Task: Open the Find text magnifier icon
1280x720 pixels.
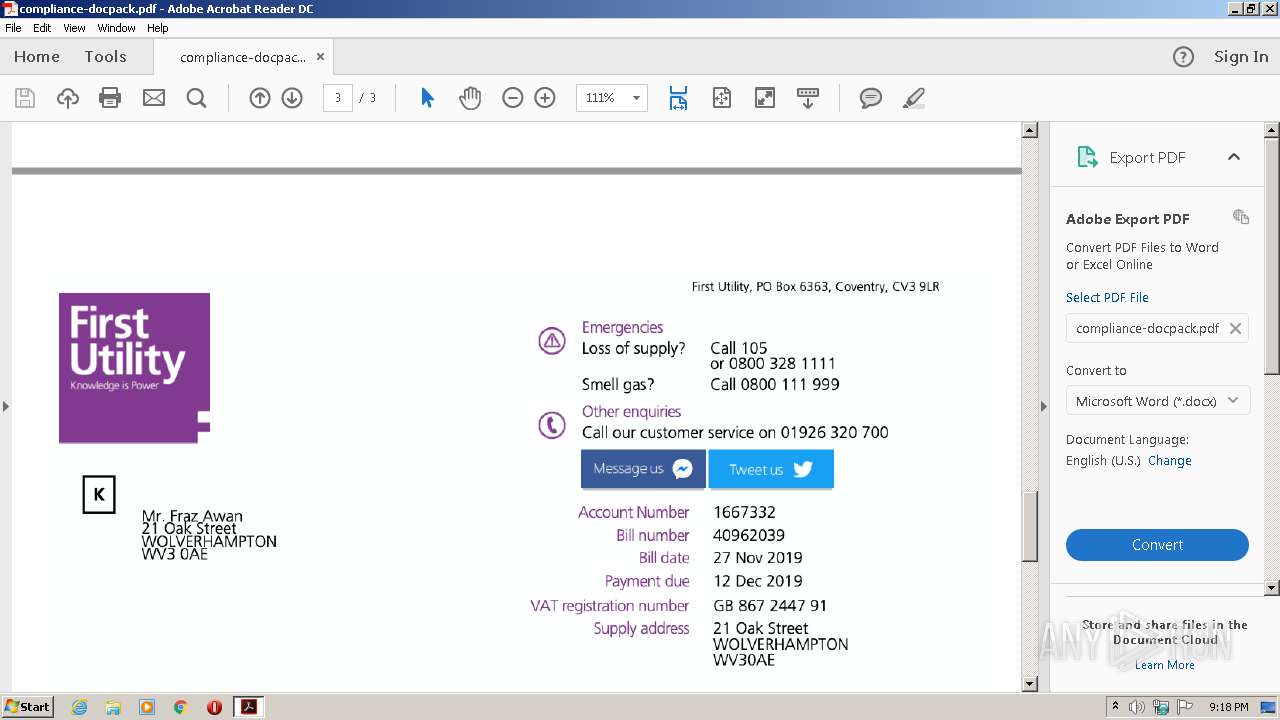Action: 197,98
